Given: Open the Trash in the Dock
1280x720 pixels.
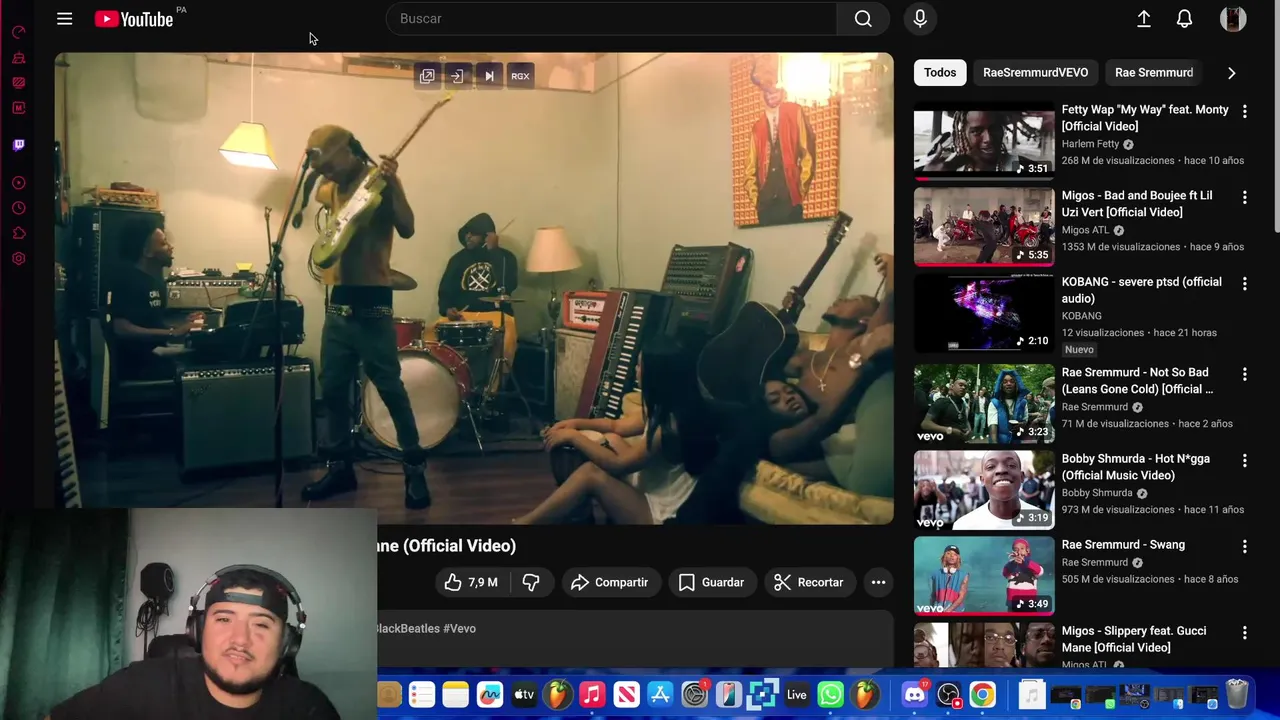Looking at the screenshot, I should tap(1237, 694).
